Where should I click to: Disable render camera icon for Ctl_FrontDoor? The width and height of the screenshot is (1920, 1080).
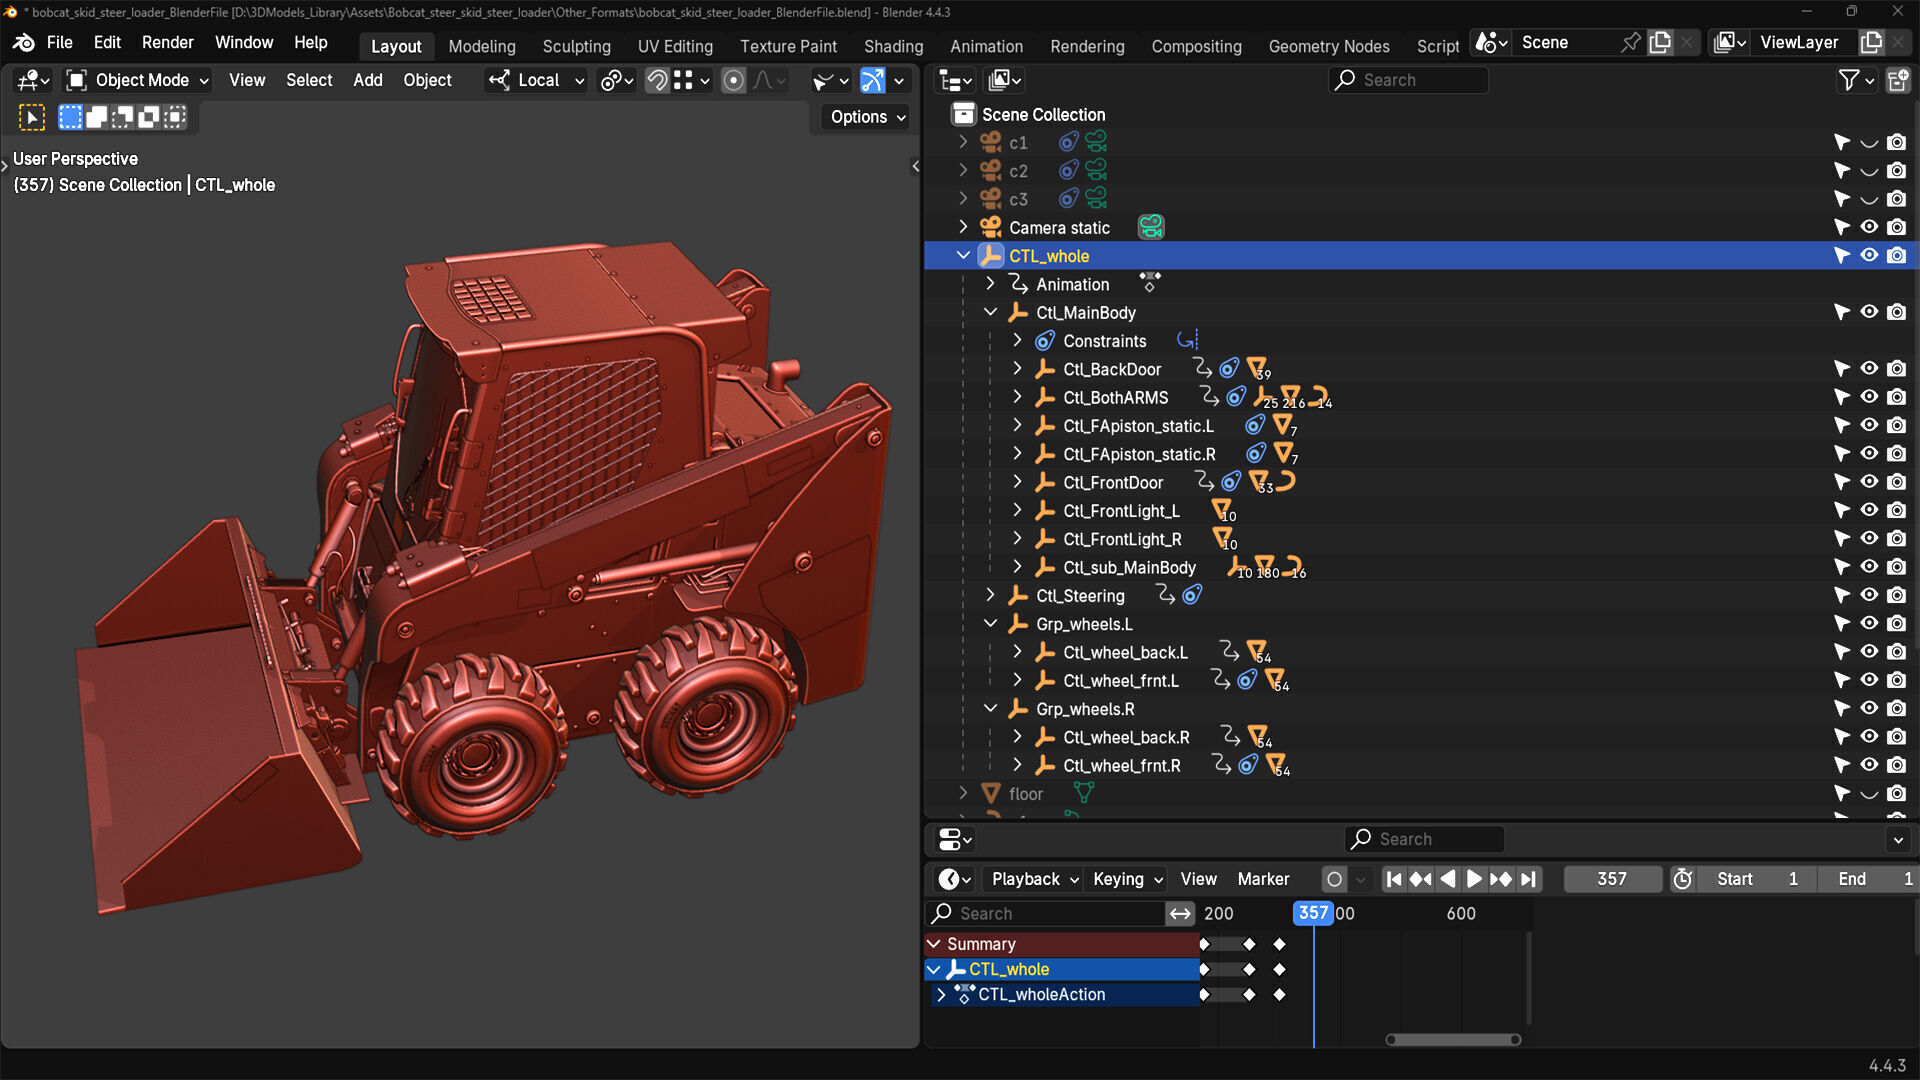point(1896,482)
